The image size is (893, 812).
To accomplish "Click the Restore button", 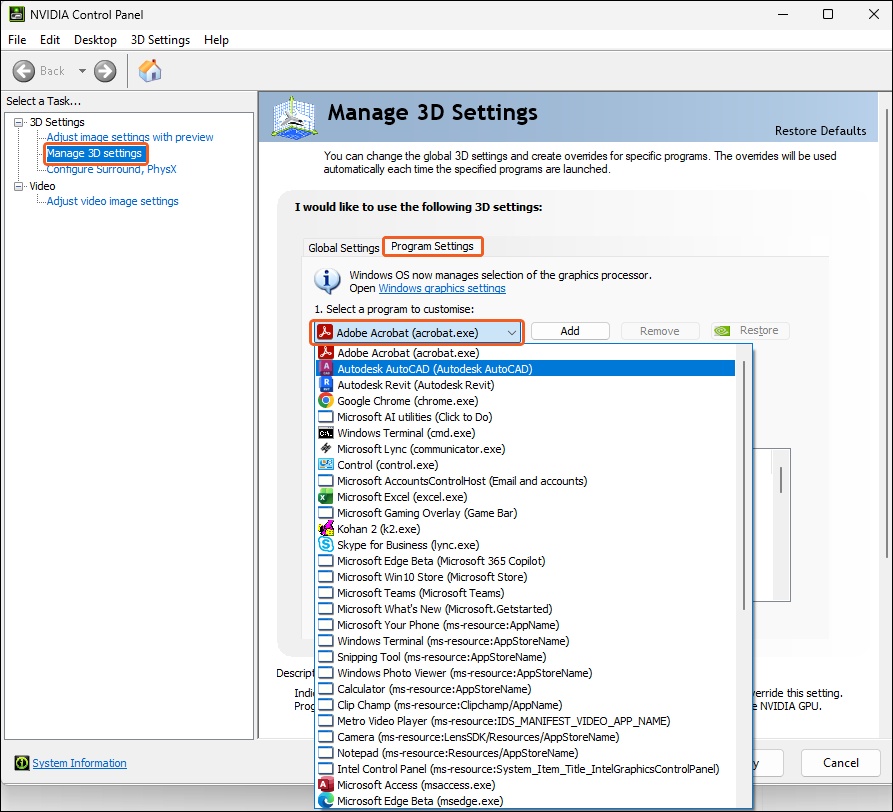I will [750, 330].
